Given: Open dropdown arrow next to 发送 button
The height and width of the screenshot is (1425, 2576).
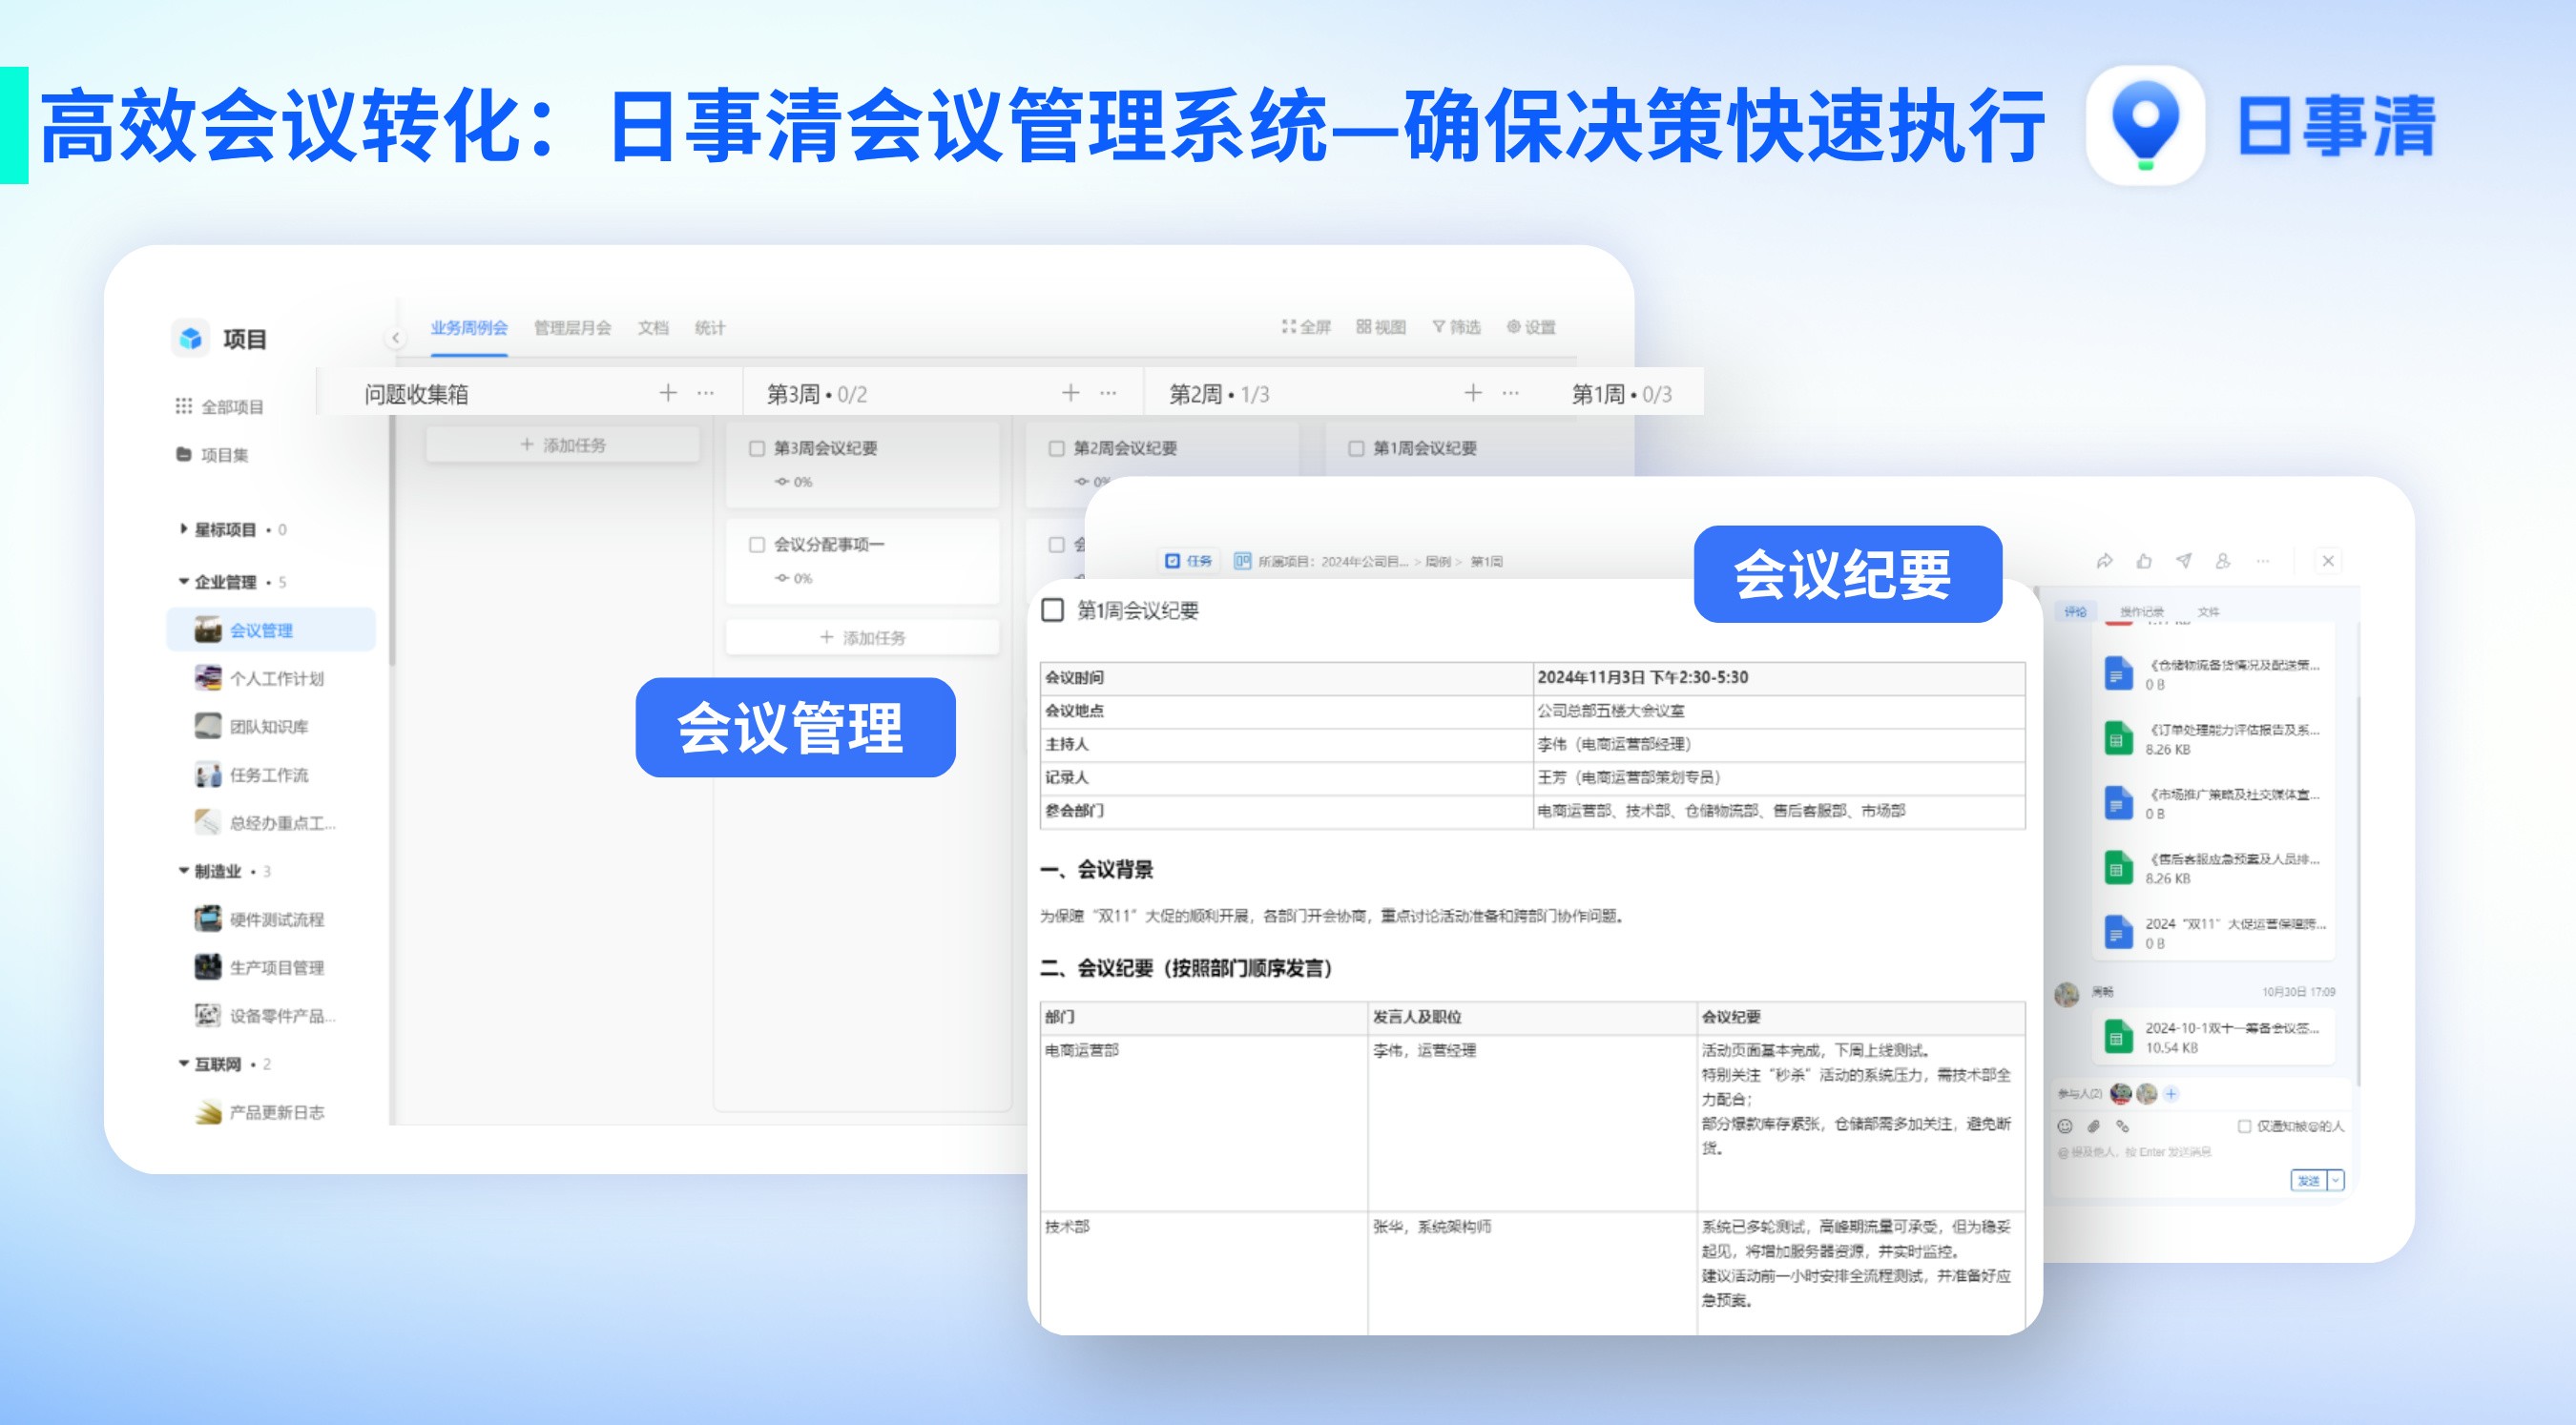Looking at the screenshot, I should pos(2336,1180).
